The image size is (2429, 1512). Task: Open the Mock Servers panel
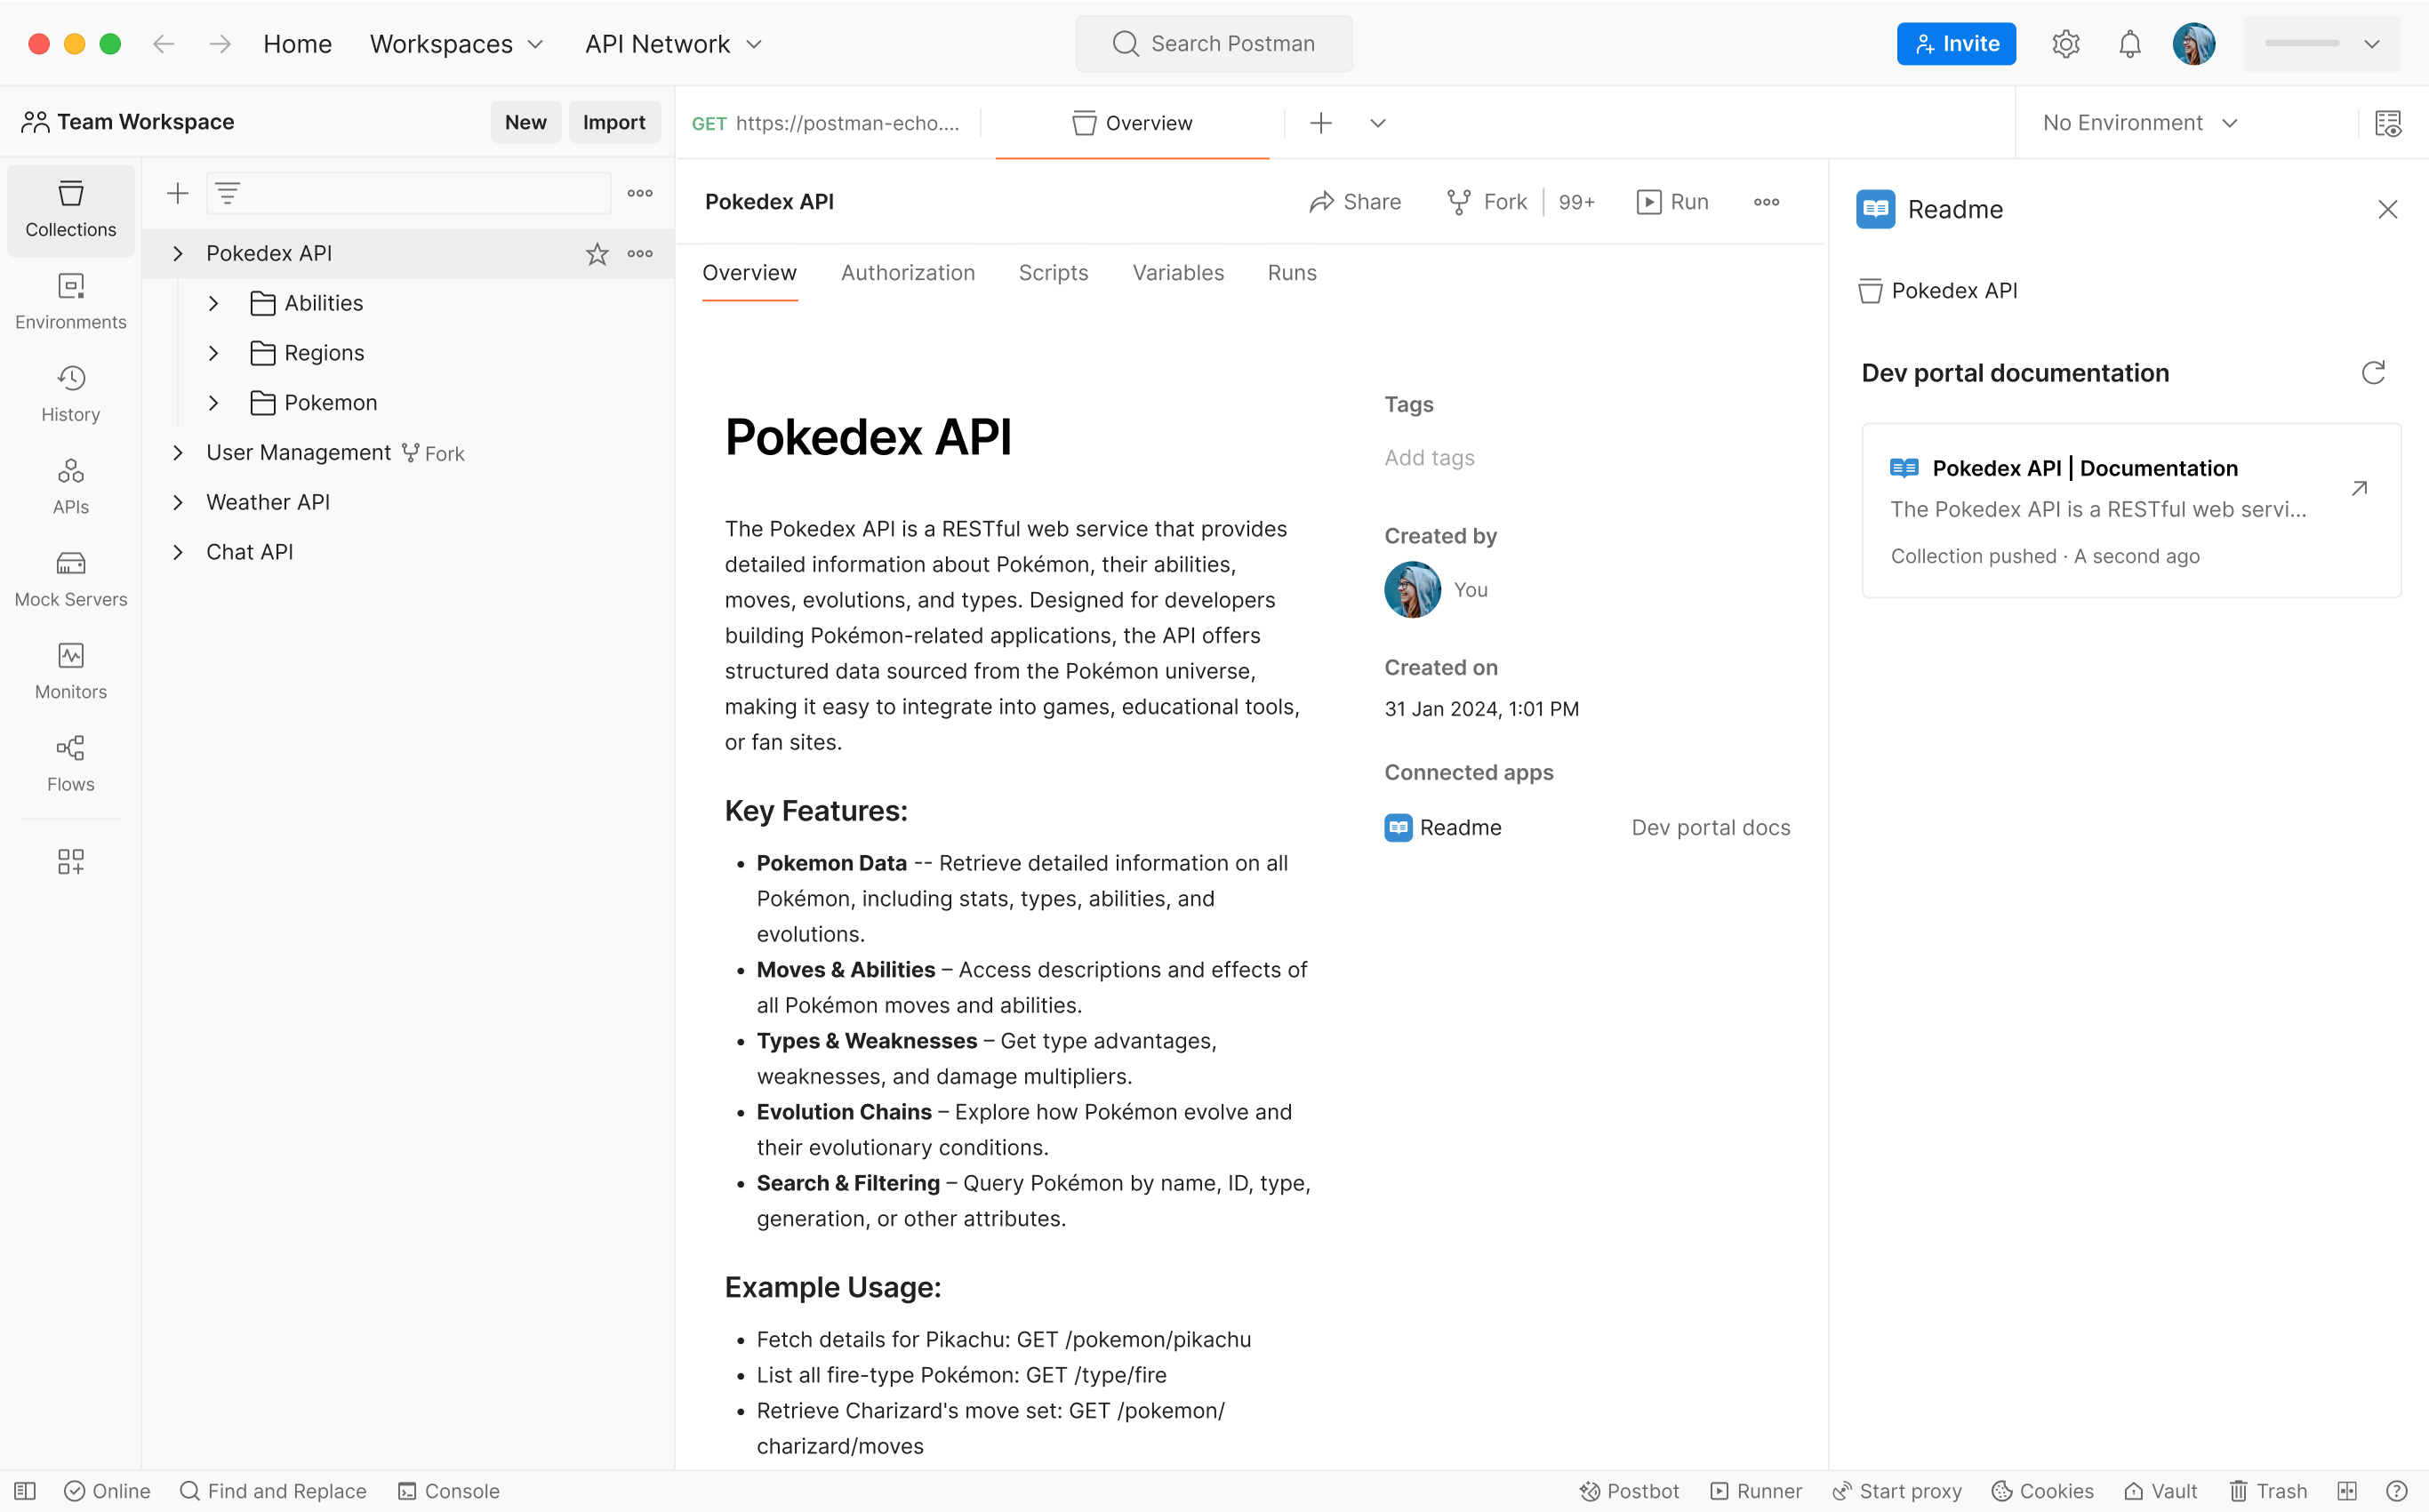(70, 576)
